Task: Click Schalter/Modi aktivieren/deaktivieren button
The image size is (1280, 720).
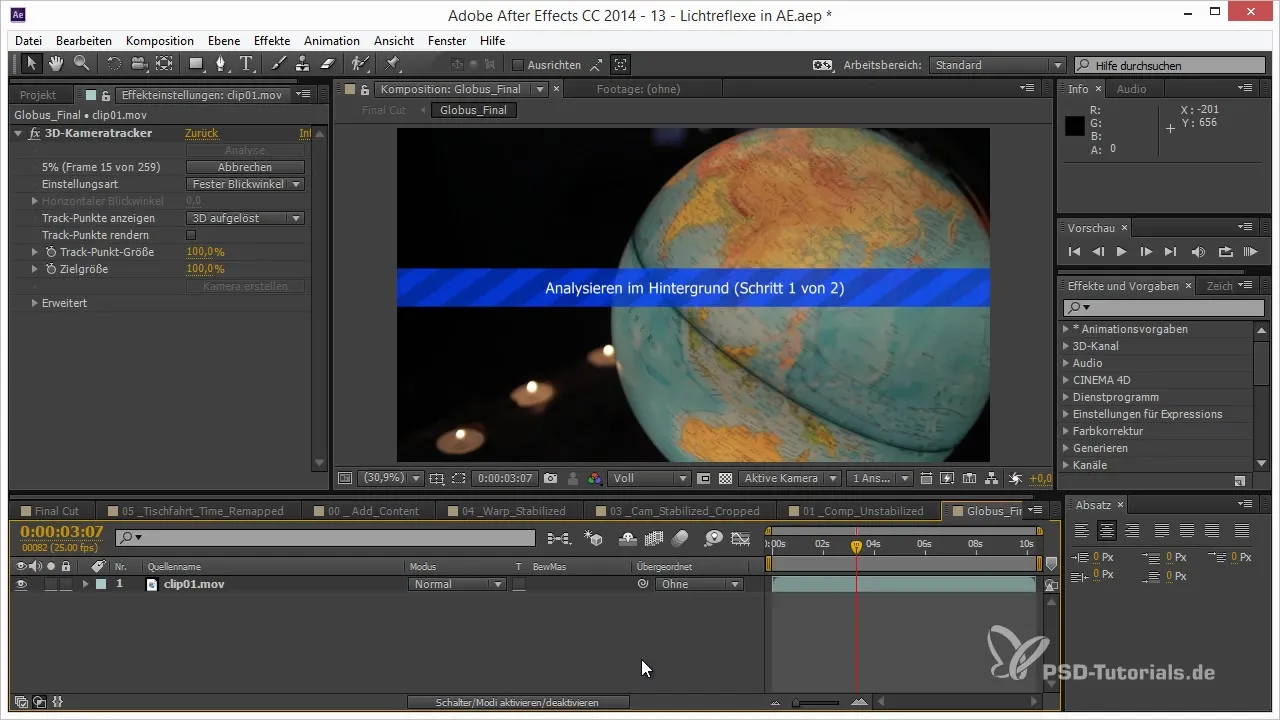Action: [x=518, y=703]
